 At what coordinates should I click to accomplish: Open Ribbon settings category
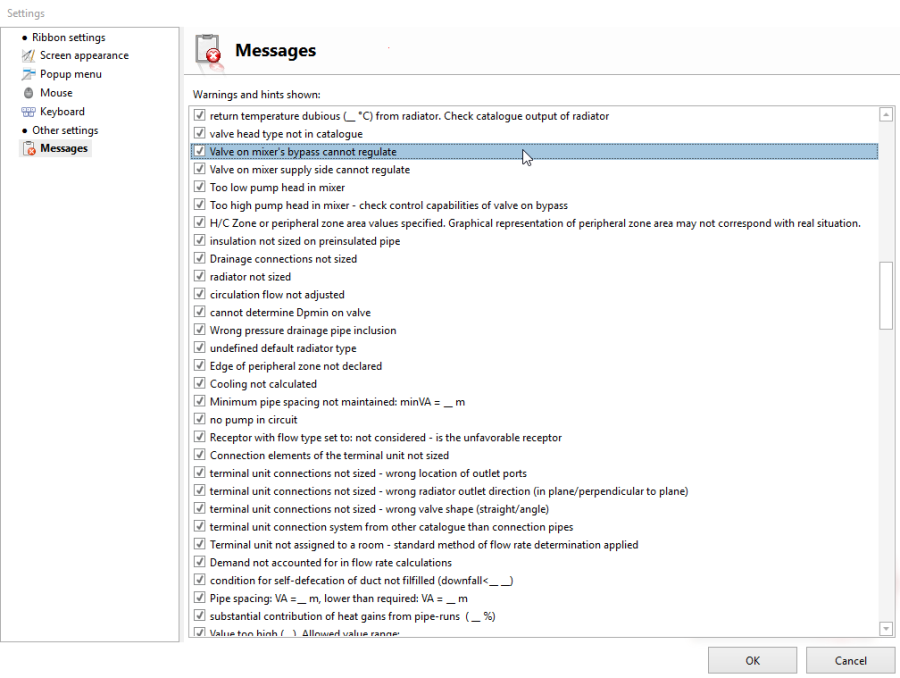click(x=68, y=37)
